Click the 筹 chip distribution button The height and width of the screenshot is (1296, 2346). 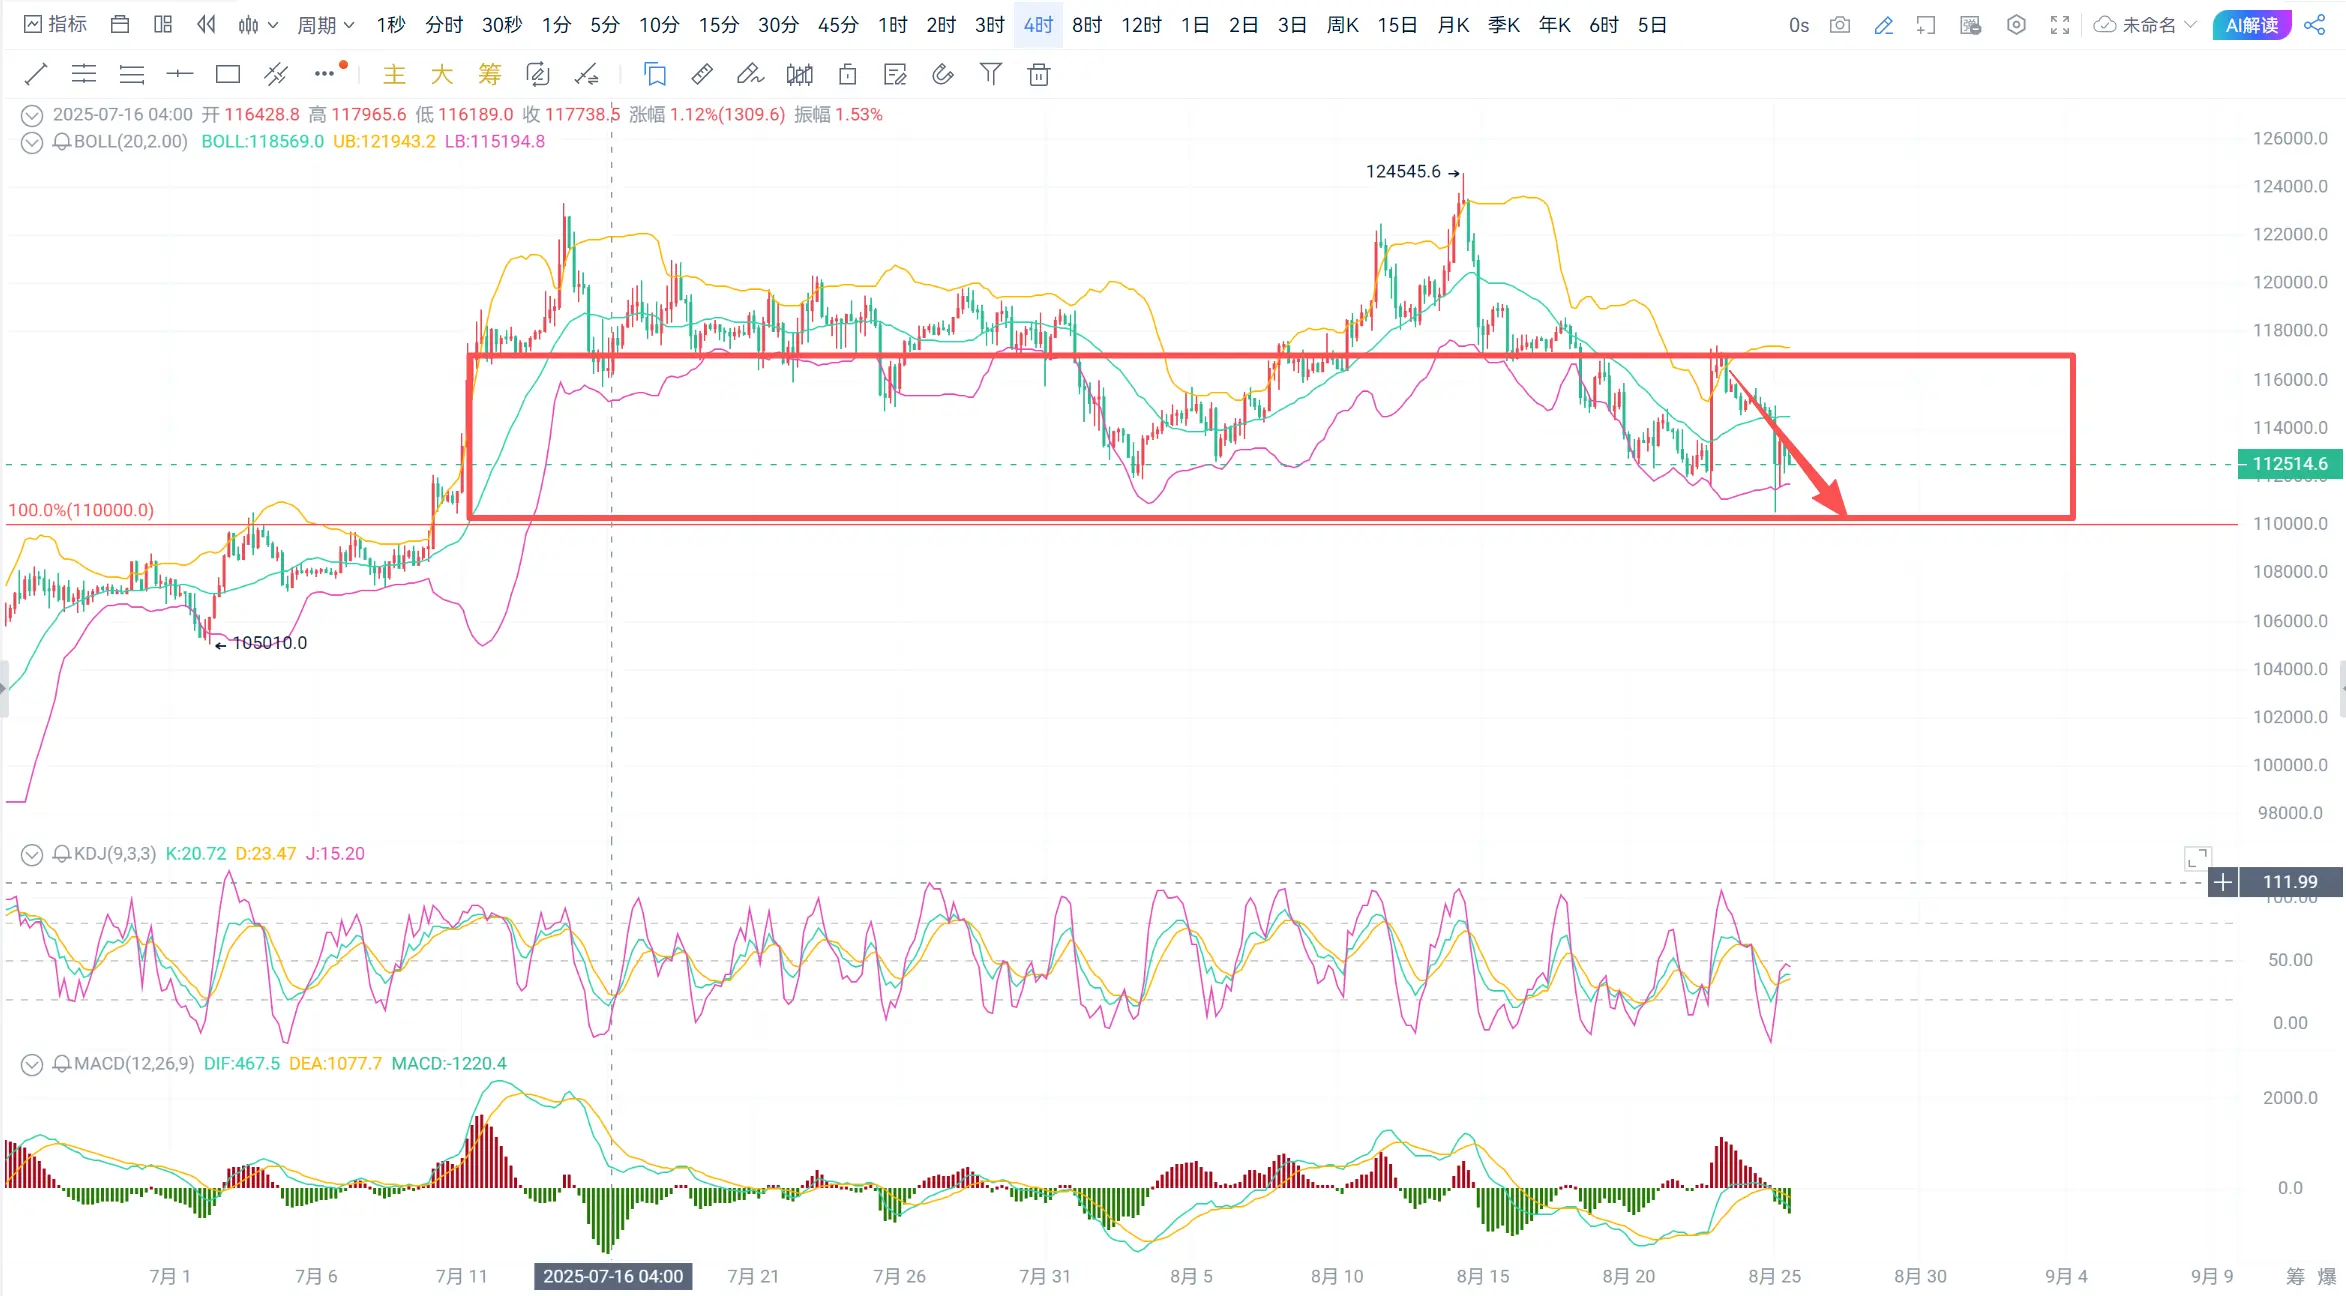coord(490,74)
